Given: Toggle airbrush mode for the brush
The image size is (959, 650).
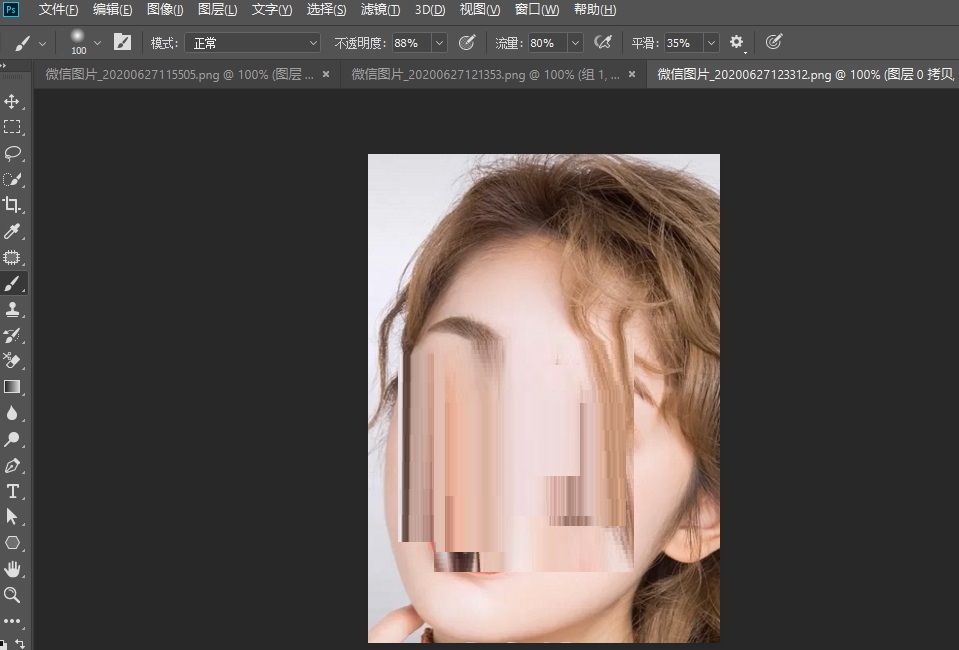Looking at the screenshot, I should click(602, 42).
